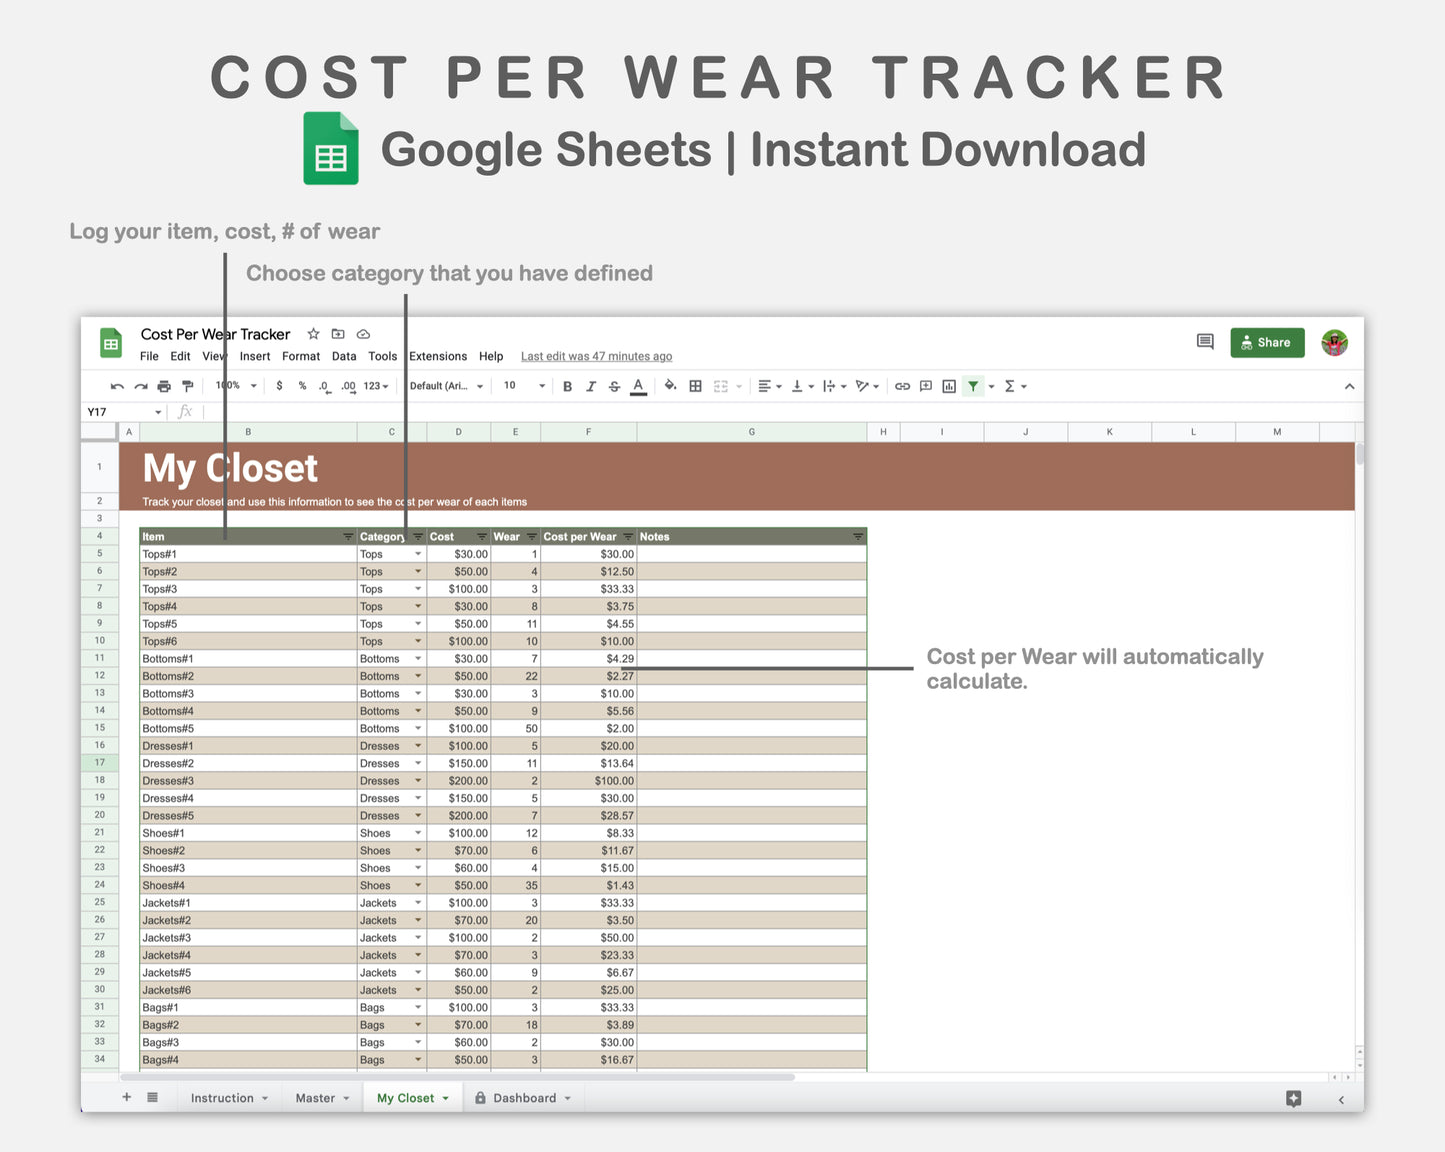Open the Extensions menu
The height and width of the screenshot is (1152, 1445).
click(x=437, y=356)
